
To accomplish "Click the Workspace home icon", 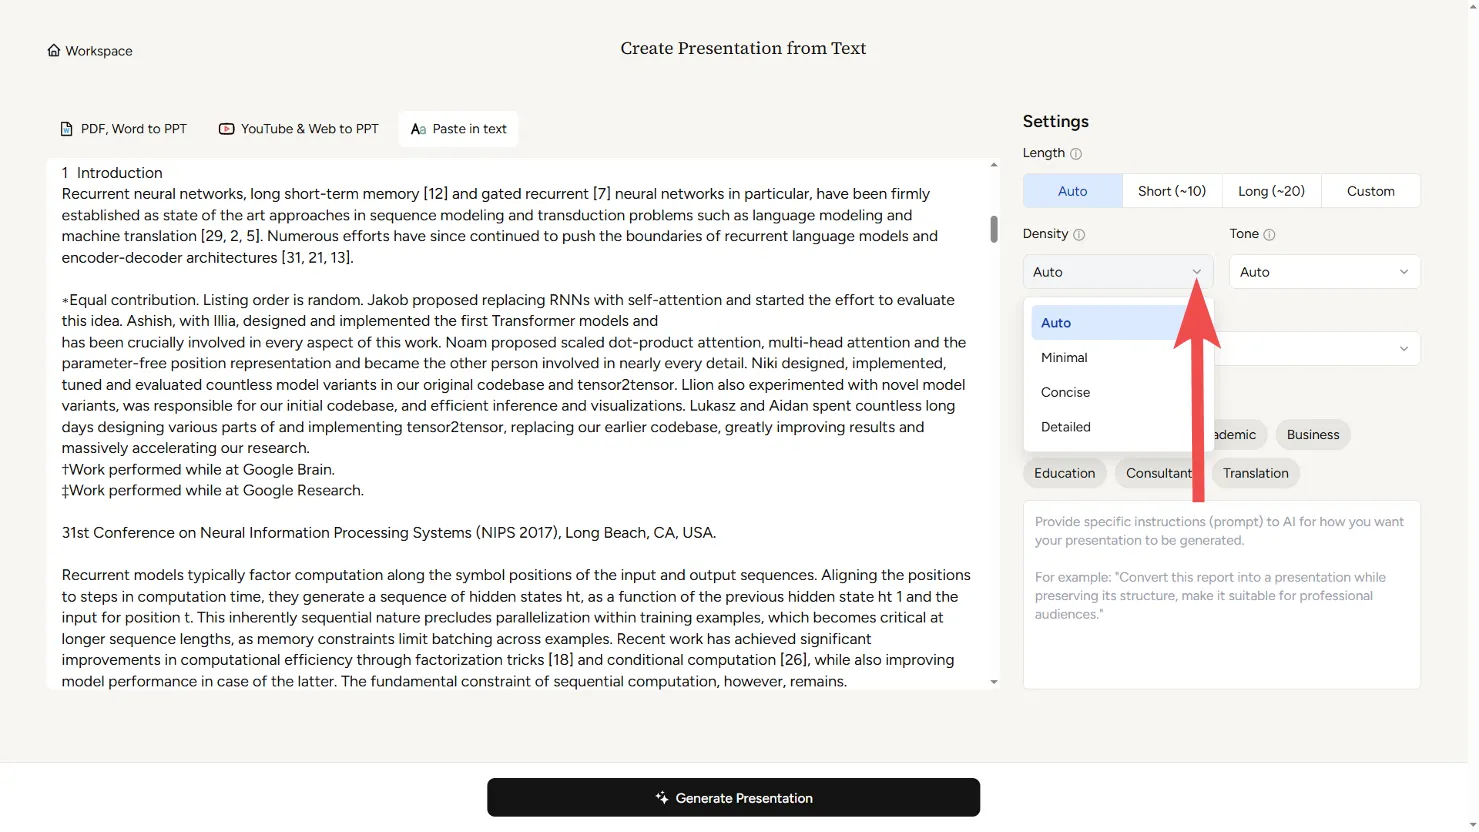I will [54, 51].
